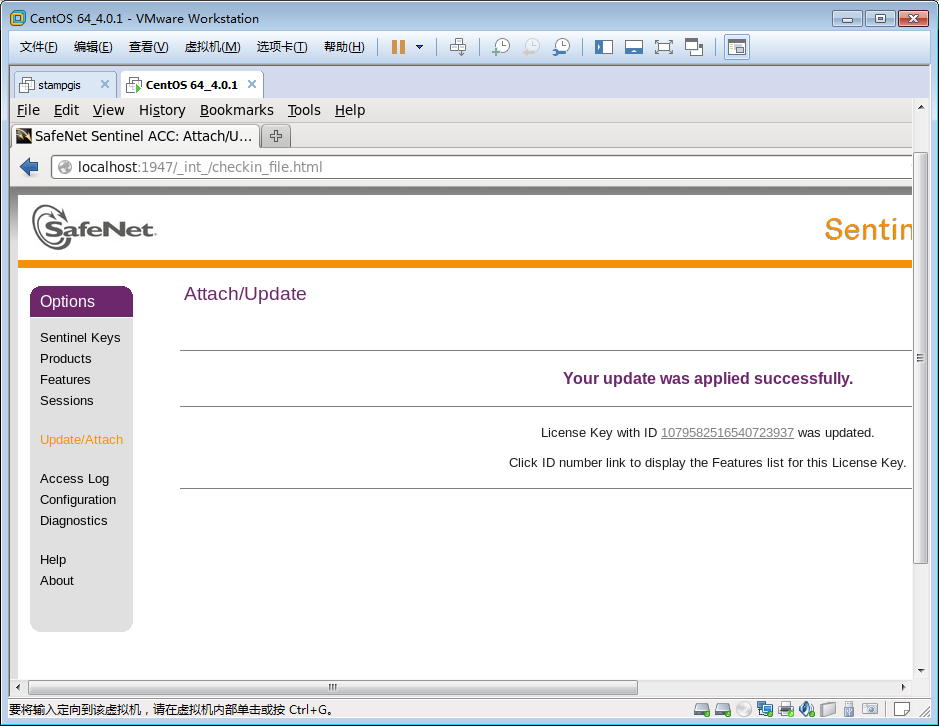Open Sentinel Keys in Options
Screen dimensions: 939x726
(x=80, y=338)
